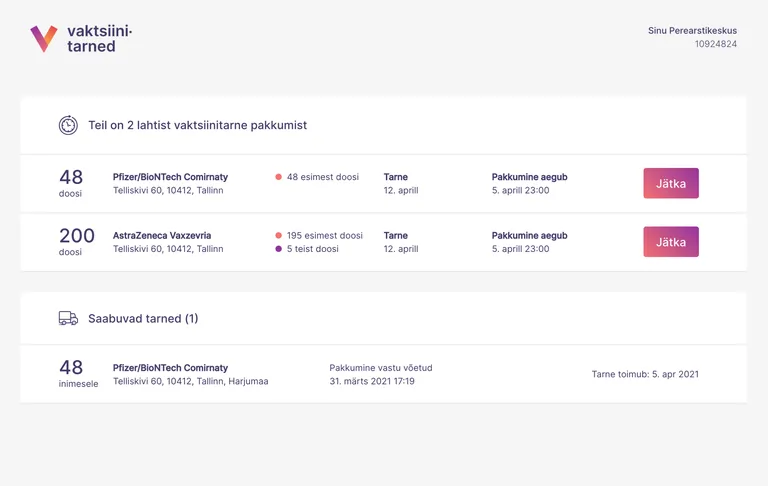Select the heading about 2 open vaccine offers
Screen dimensions: 768x486
(197, 125)
